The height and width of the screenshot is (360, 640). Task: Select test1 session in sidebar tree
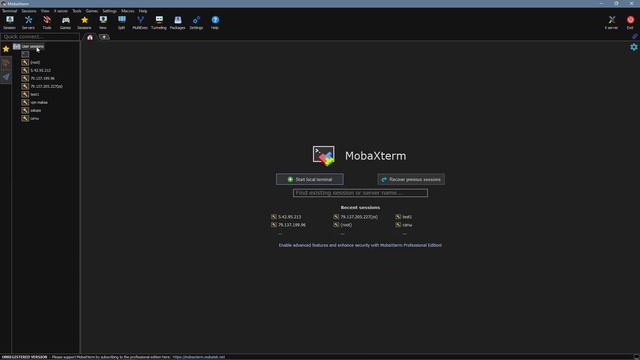point(35,94)
